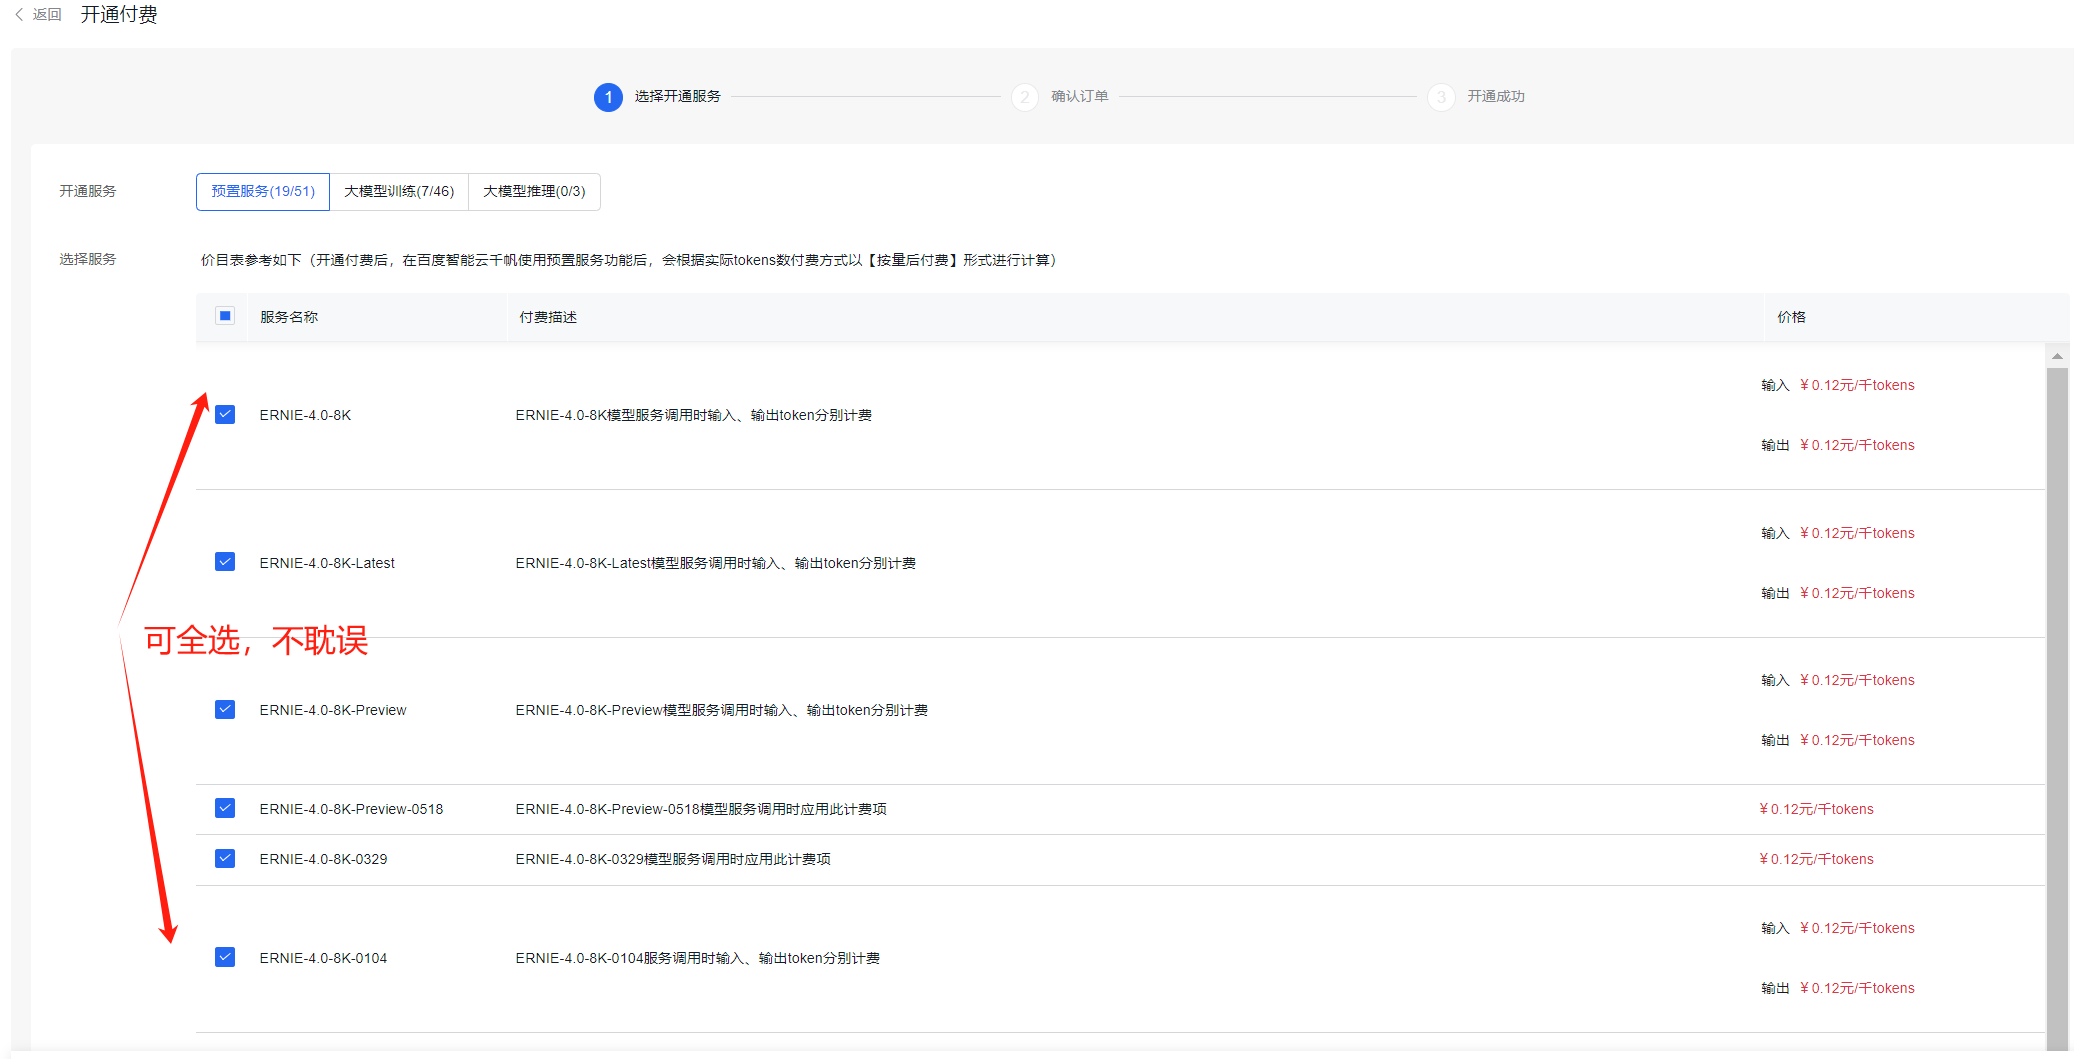Uncheck the ERNIE-4.0-8K-Latest checkbox
Screen dimensions: 2074x1059
225,562
